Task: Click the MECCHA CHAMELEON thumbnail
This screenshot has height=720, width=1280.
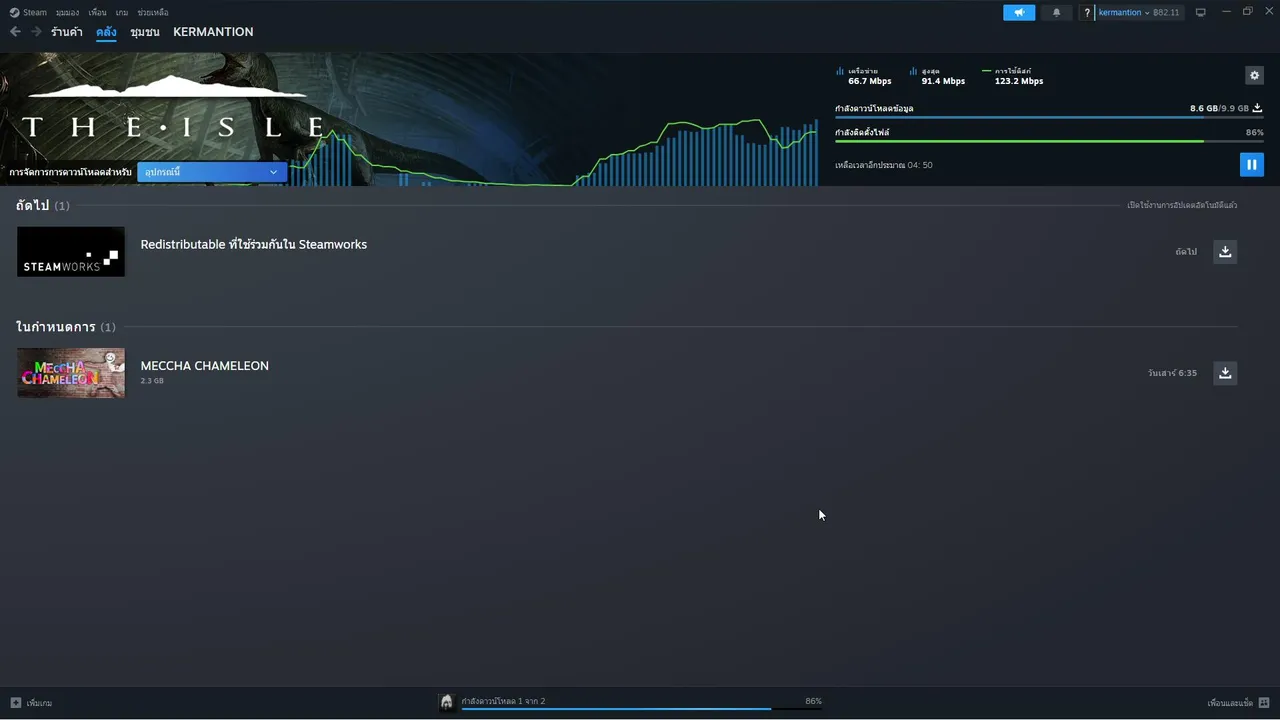Action: [71, 373]
